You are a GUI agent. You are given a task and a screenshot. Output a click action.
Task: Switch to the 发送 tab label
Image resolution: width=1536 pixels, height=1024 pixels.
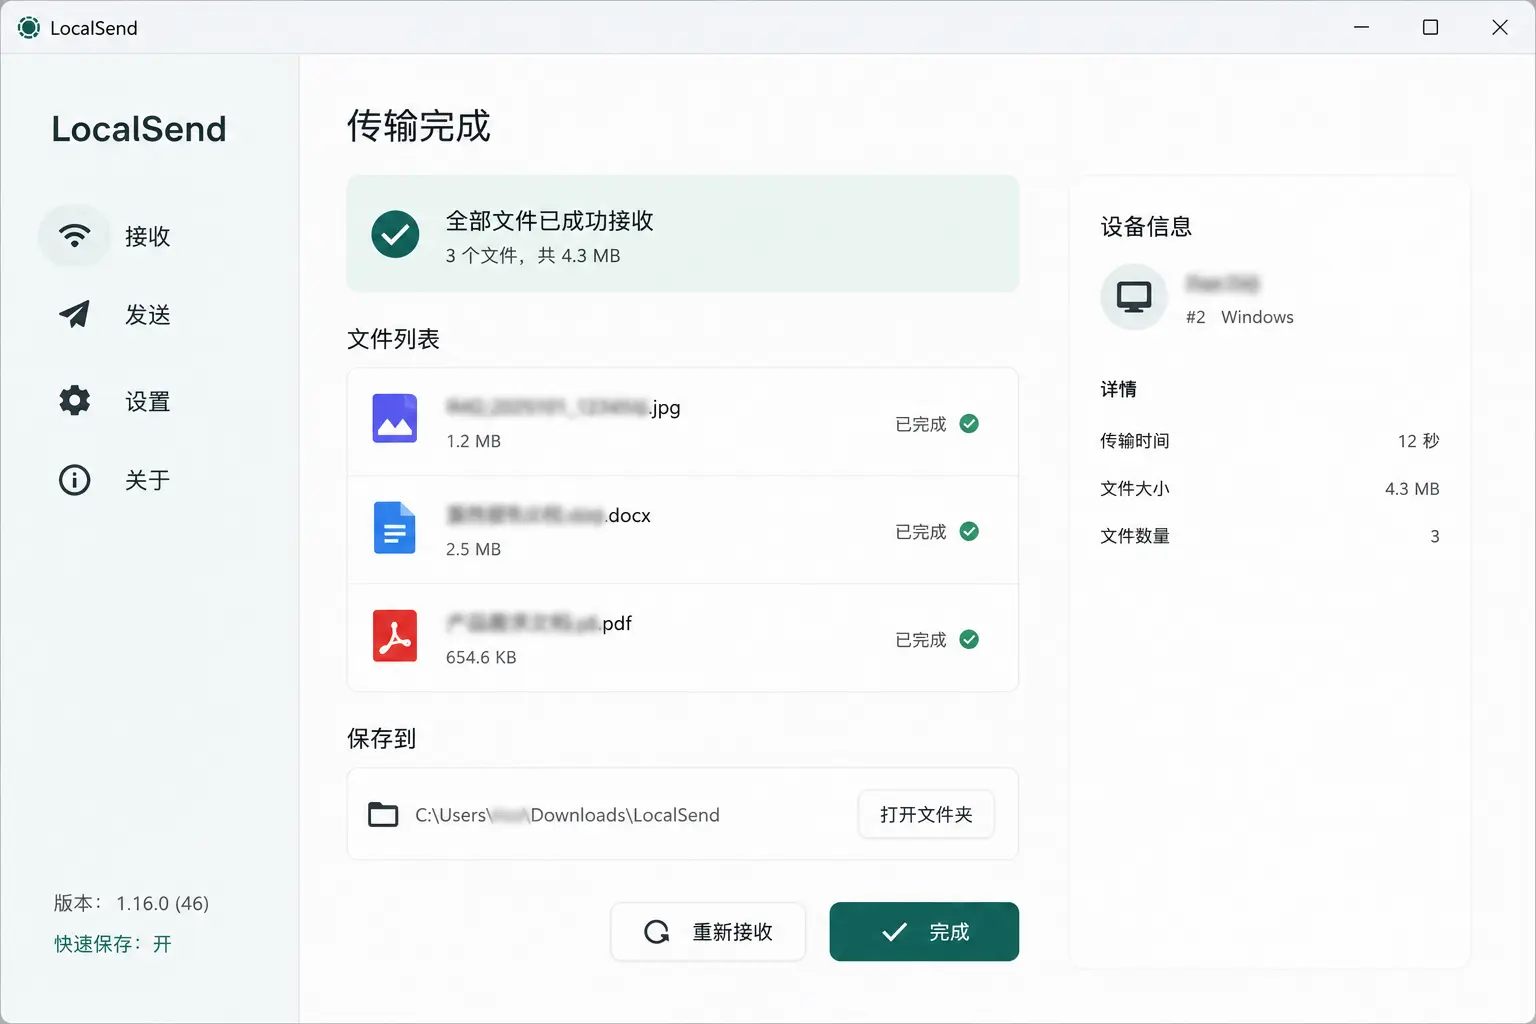[x=148, y=315]
